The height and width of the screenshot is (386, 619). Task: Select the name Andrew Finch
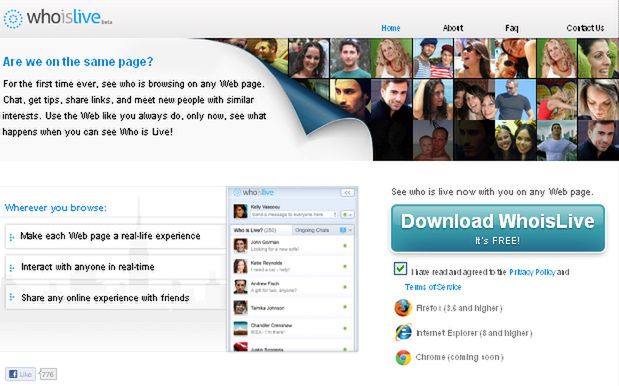265,283
